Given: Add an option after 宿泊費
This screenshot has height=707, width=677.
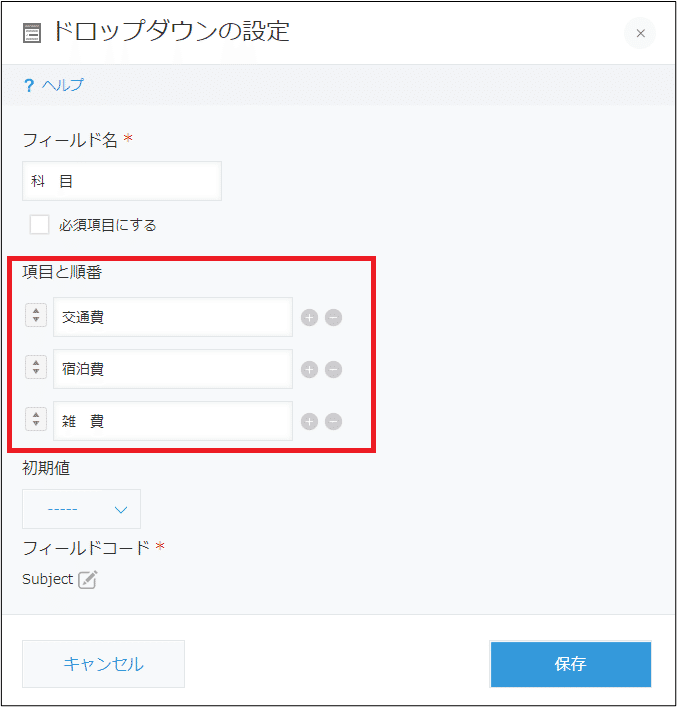Looking at the screenshot, I should [309, 370].
